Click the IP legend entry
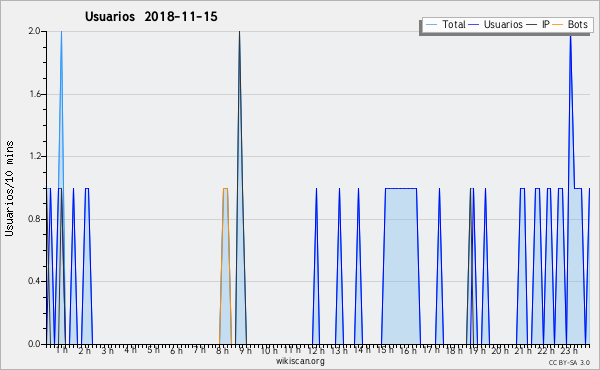The image size is (600, 370). 538,24
